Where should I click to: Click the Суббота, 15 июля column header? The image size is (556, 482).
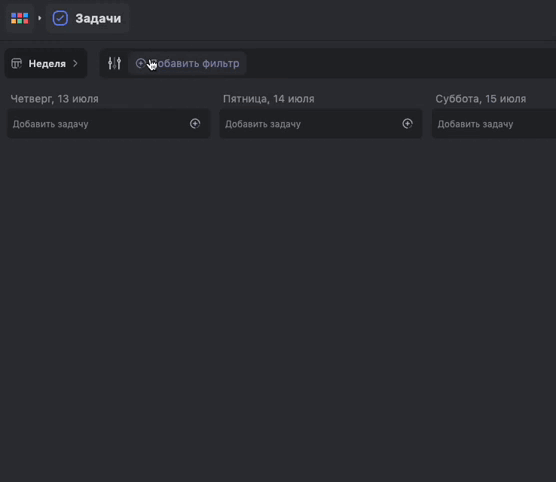coord(480,99)
